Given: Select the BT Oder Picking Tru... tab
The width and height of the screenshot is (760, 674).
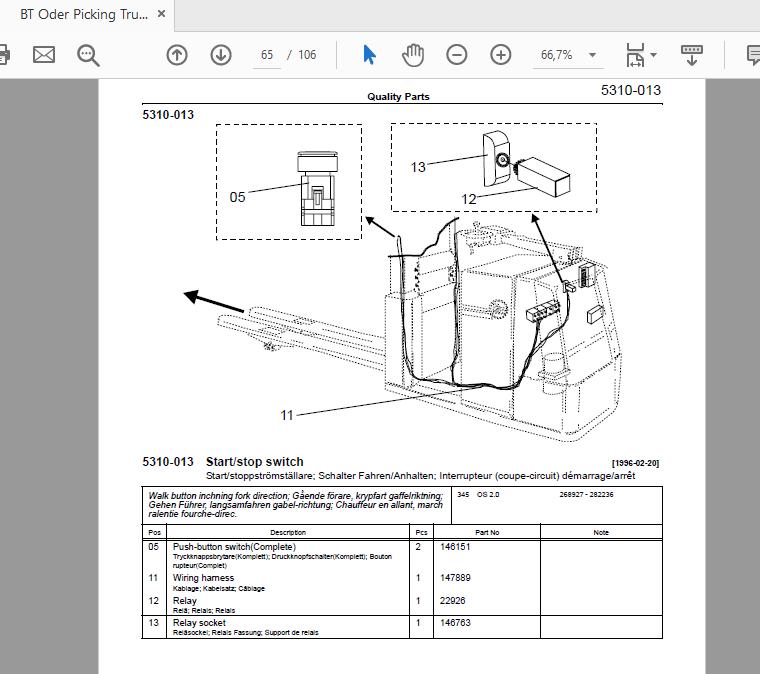Looking at the screenshot, I should [x=84, y=15].
